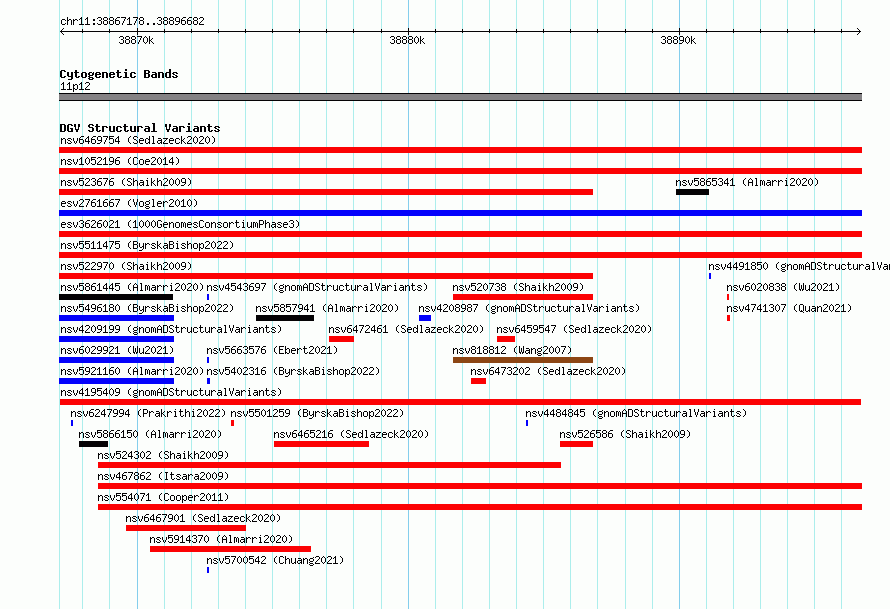
Task: Click red bar under nsv6472461
Action: (341, 339)
